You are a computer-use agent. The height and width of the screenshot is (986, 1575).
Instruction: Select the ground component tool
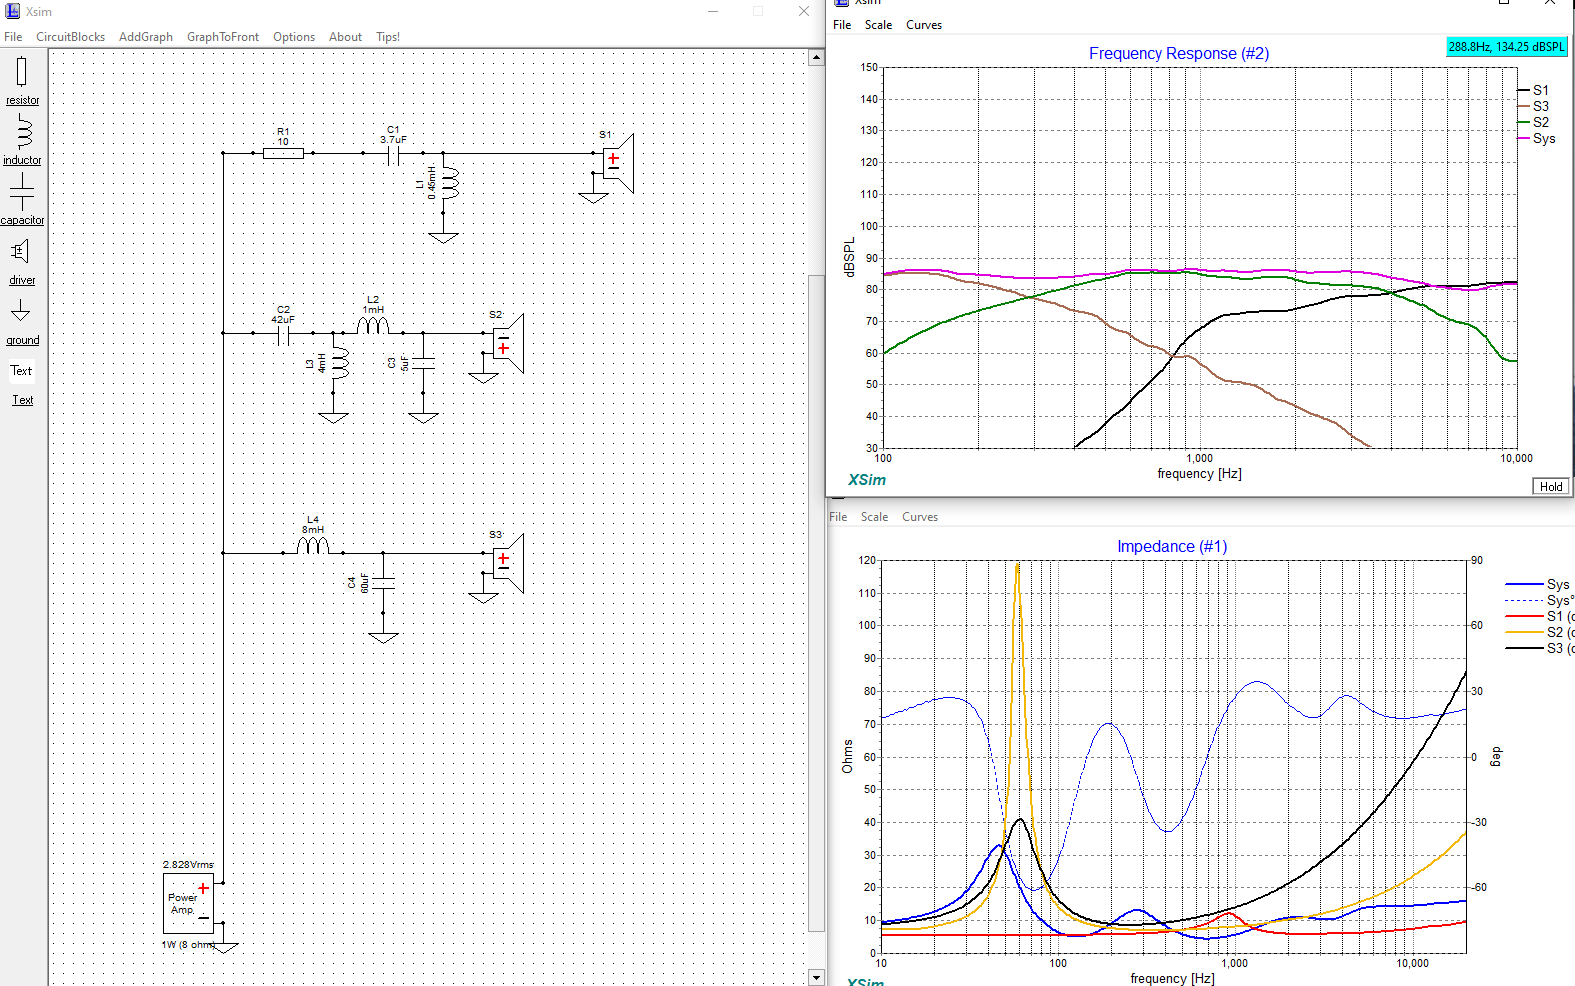click(x=22, y=321)
